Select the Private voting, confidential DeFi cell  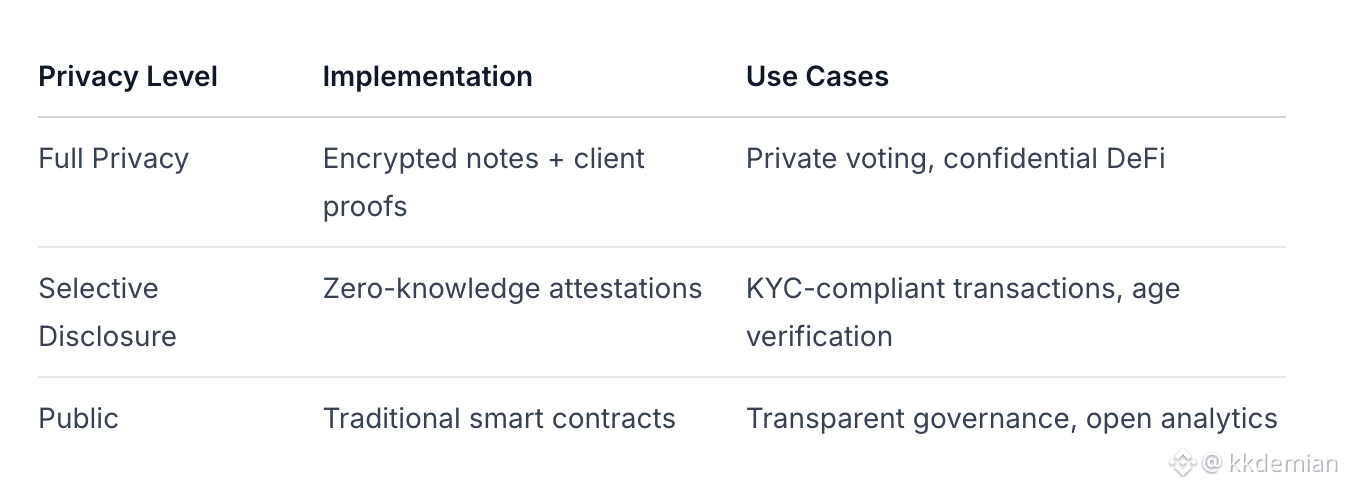(955, 159)
